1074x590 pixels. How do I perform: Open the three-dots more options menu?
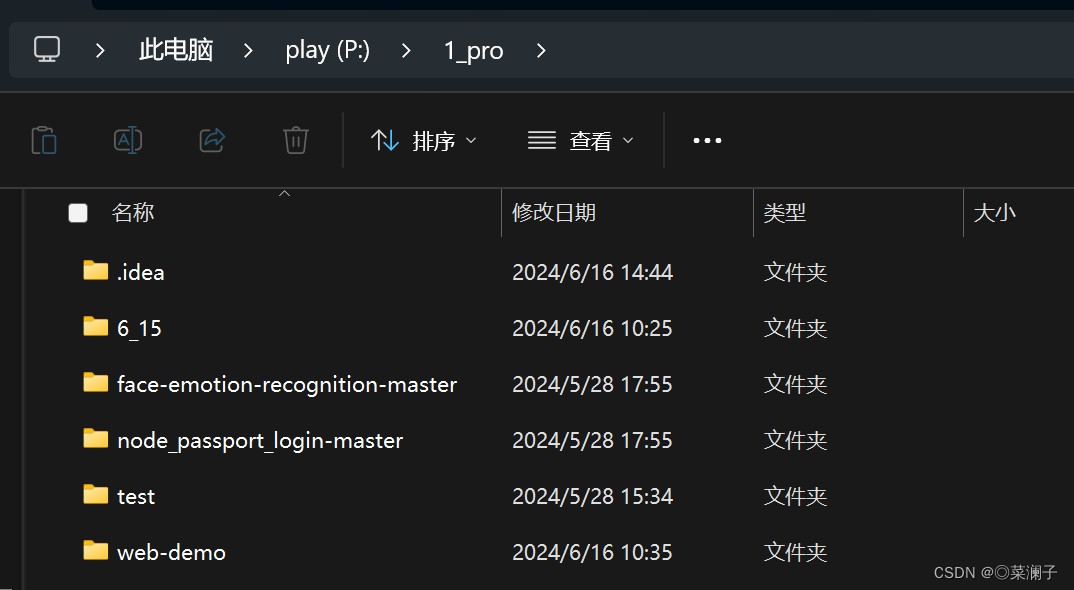click(707, 140)
